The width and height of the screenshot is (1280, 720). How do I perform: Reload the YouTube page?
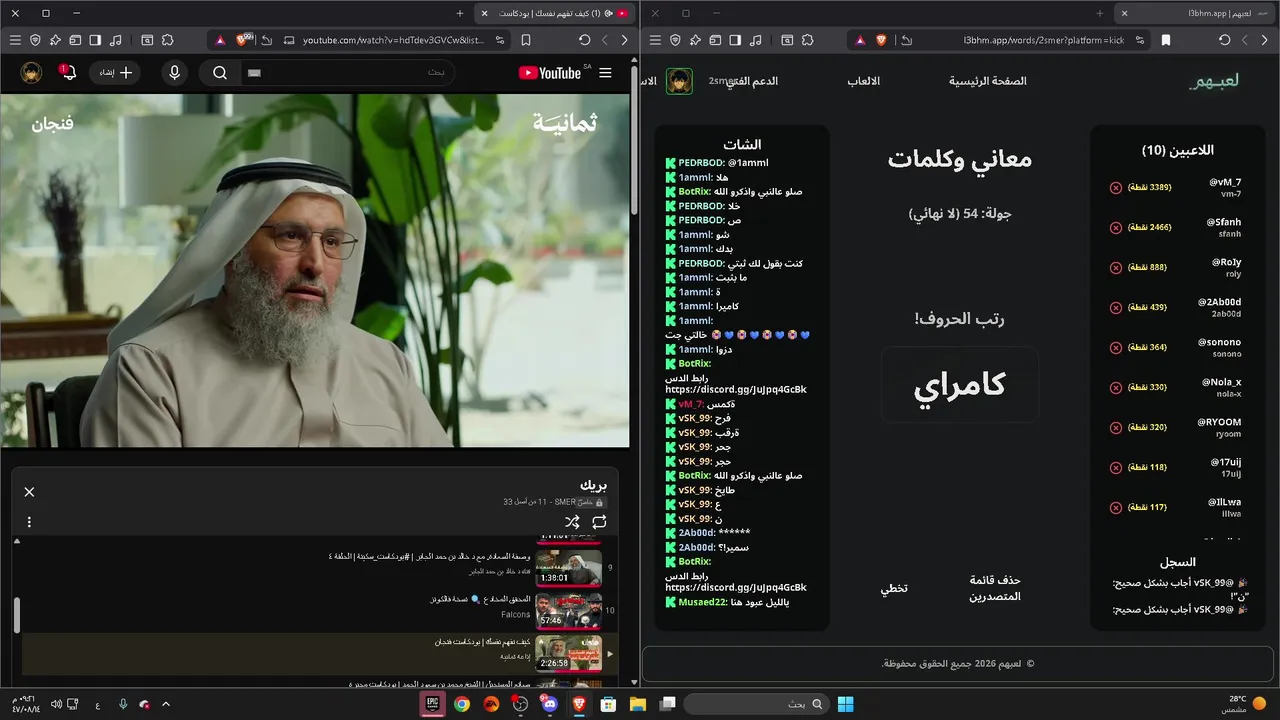(584, 40)
